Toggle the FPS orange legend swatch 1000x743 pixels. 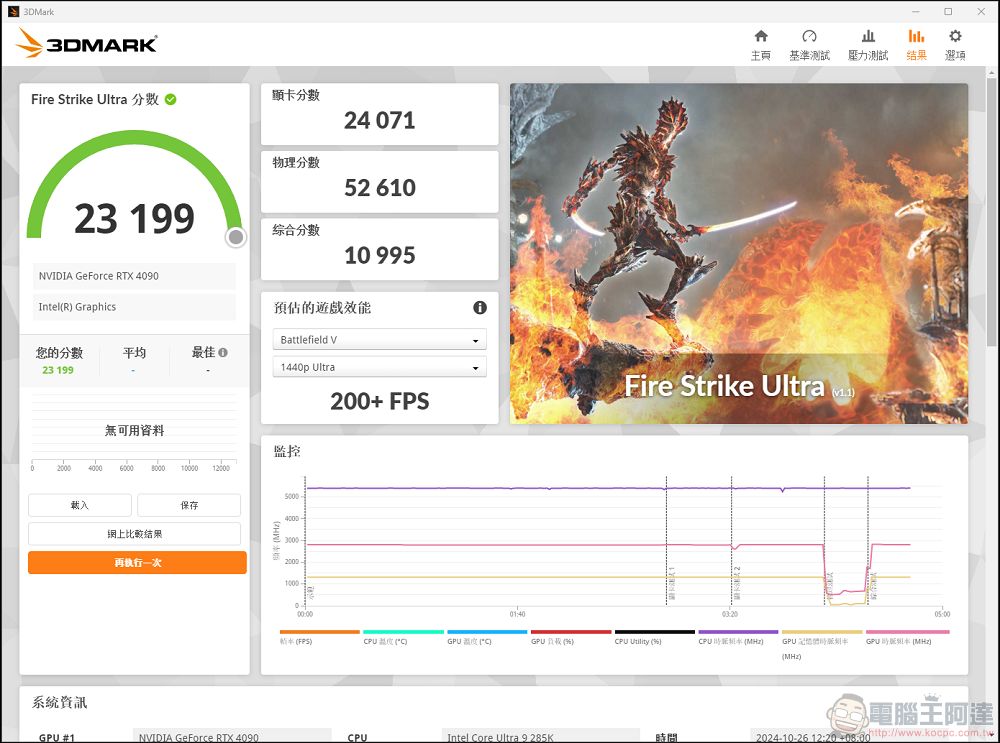point(320,632)
